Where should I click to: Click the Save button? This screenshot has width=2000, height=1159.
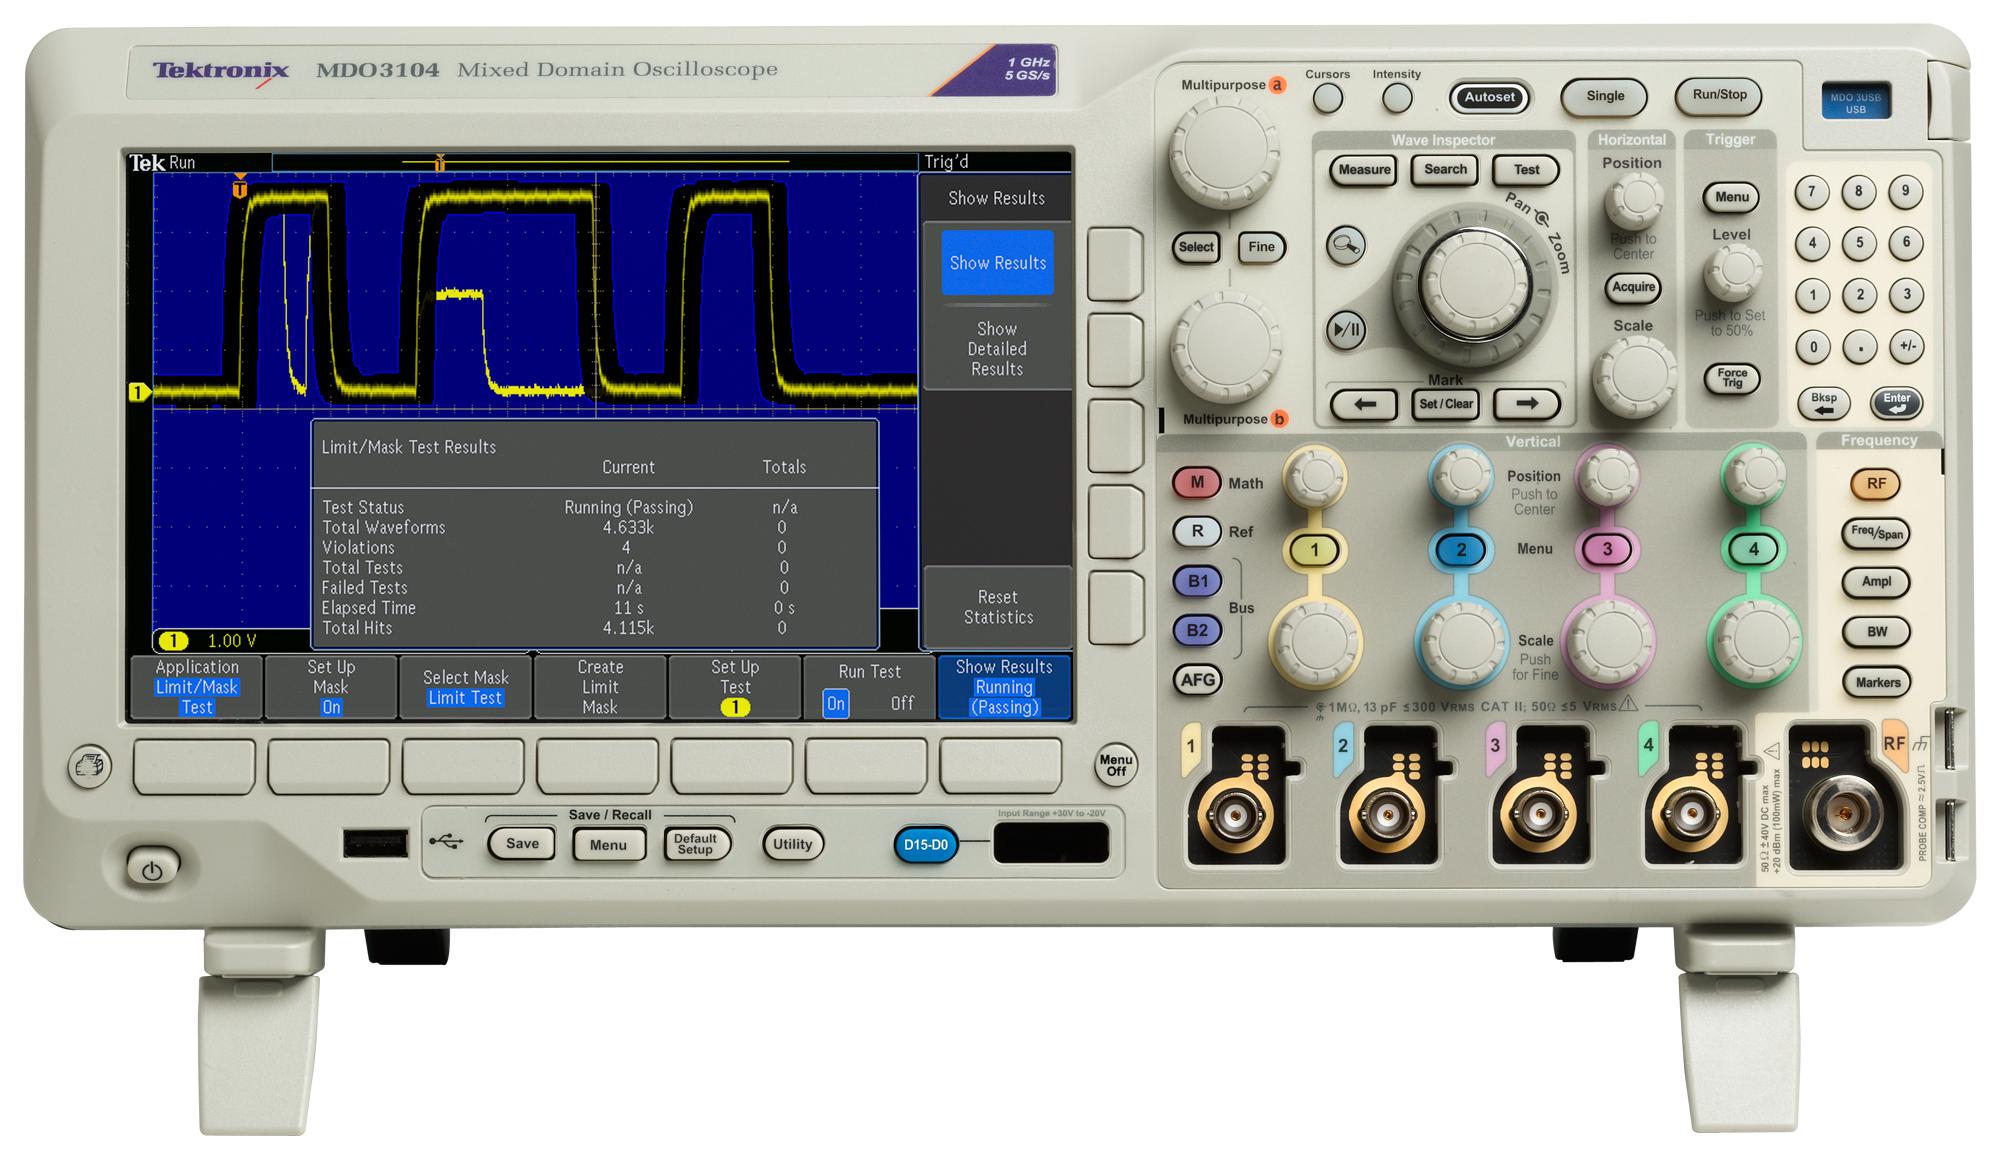[522, 844]
